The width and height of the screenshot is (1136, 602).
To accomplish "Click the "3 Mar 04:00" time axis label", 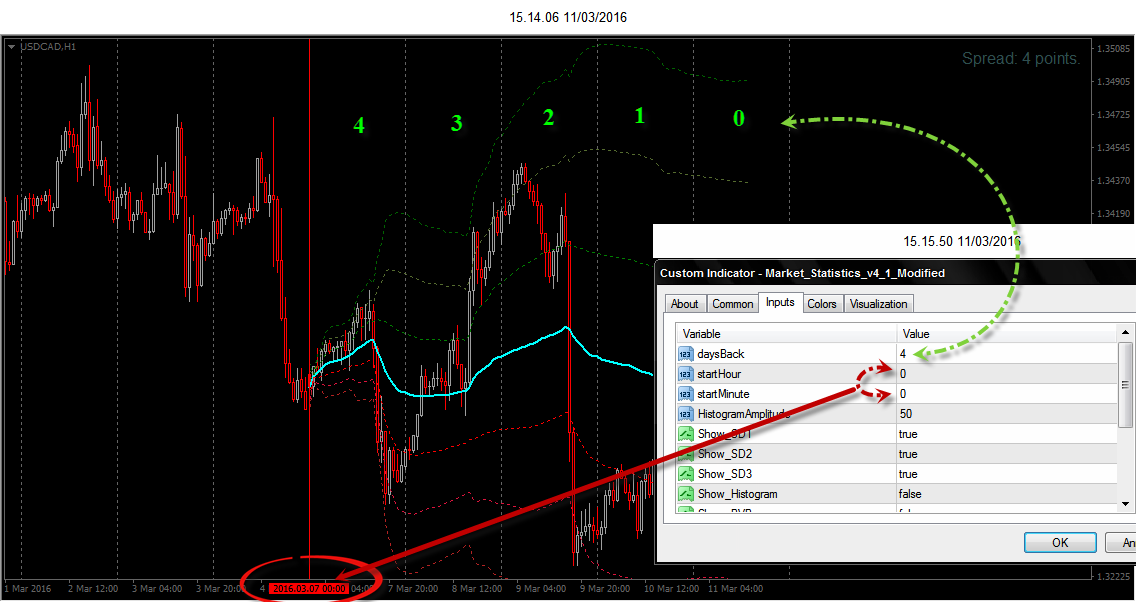I will coord(157,589).
